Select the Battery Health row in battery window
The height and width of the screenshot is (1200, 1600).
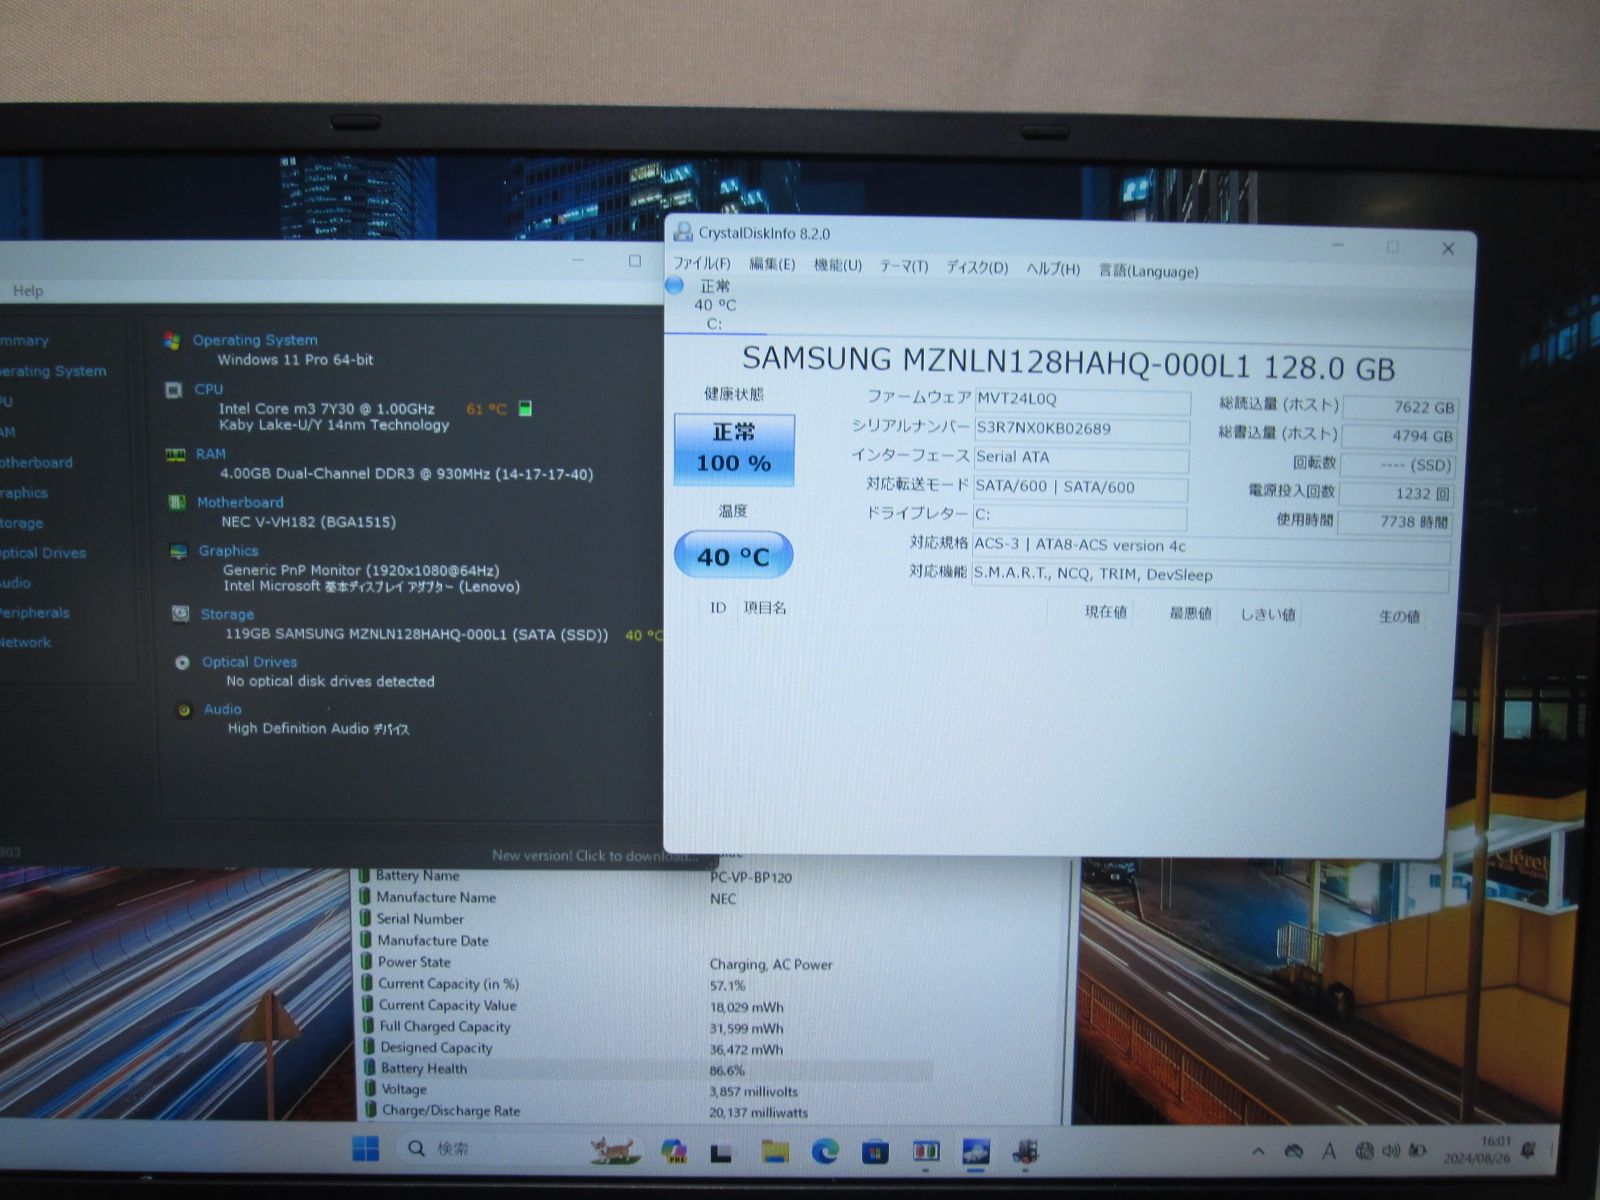click(646, 1069)
